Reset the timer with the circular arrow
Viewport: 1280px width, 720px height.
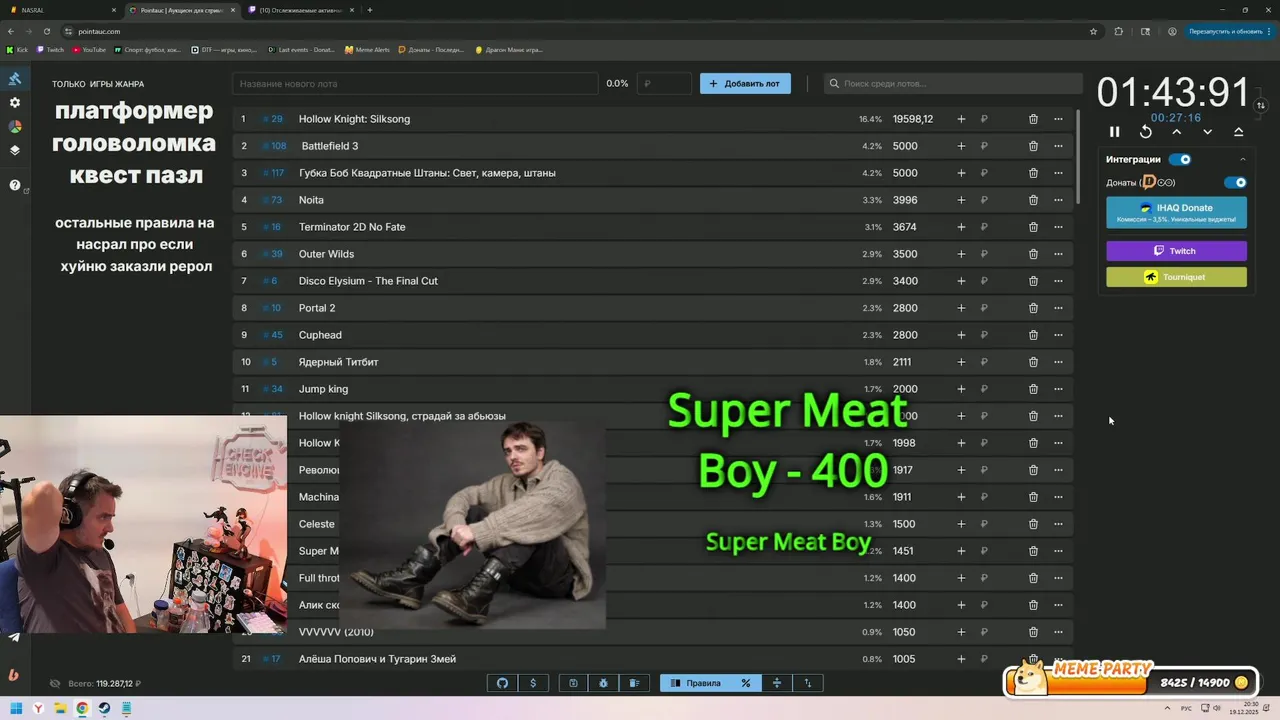[1146, 132]
